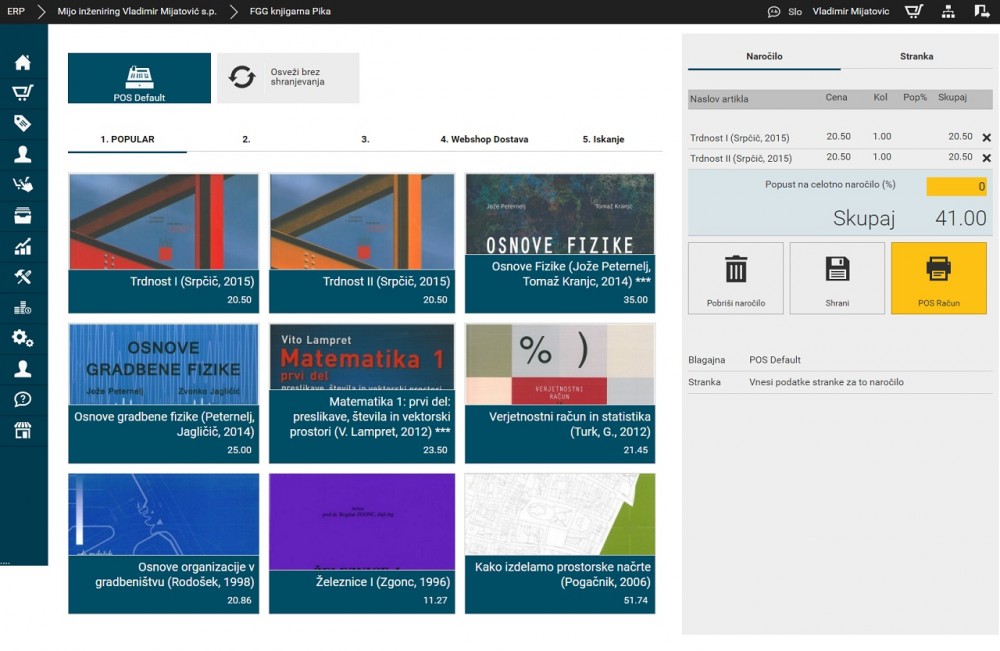Click the logout arrow icon at top right
Viewport: 1000px width, 651px height.
click(981, 12)
